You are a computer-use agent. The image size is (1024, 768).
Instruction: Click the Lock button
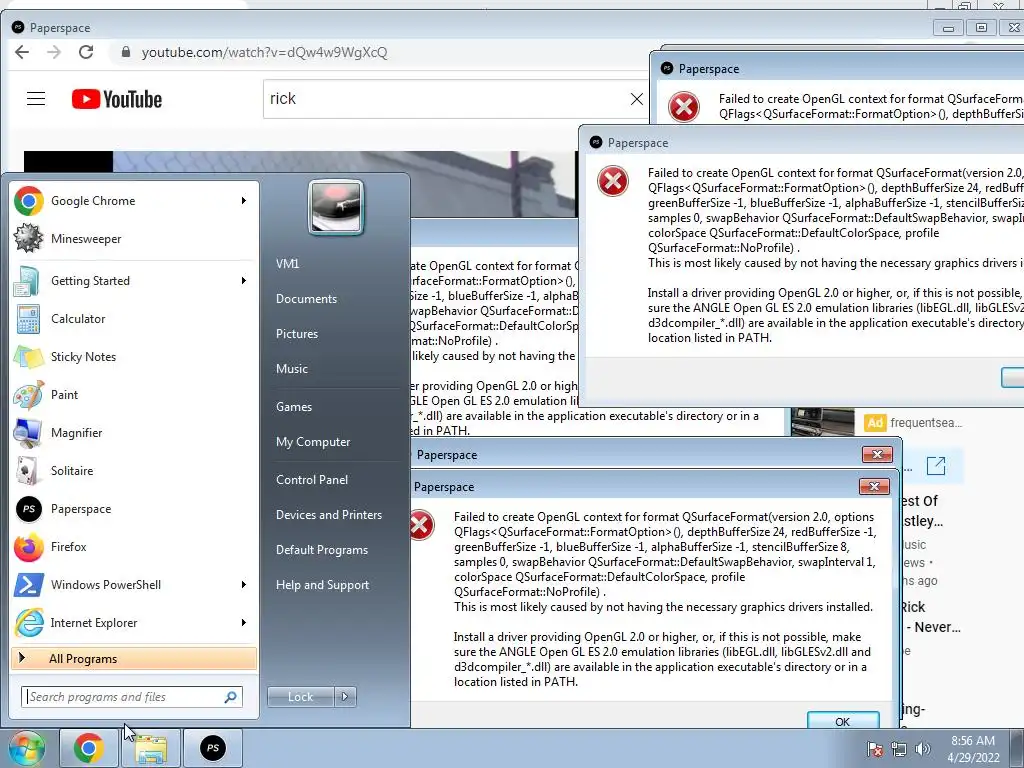coord(301,697)
